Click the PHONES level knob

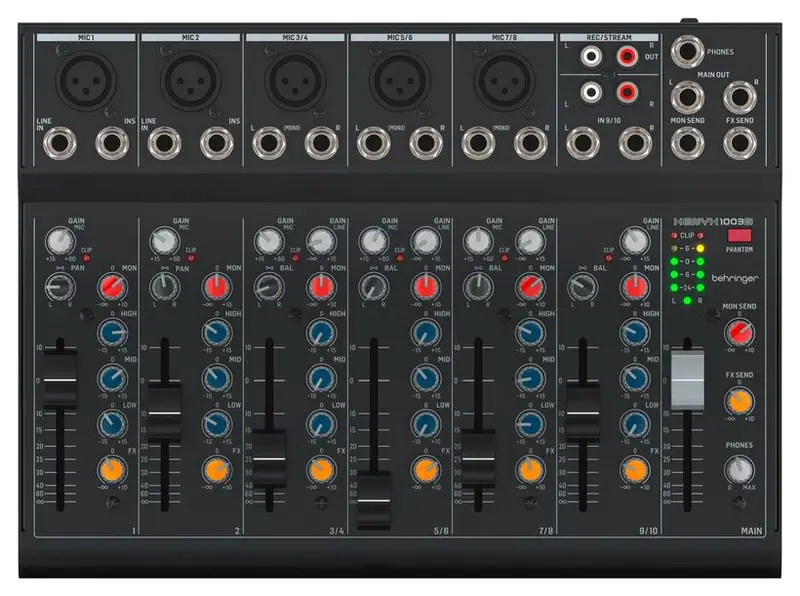click(x=739, y=470)
